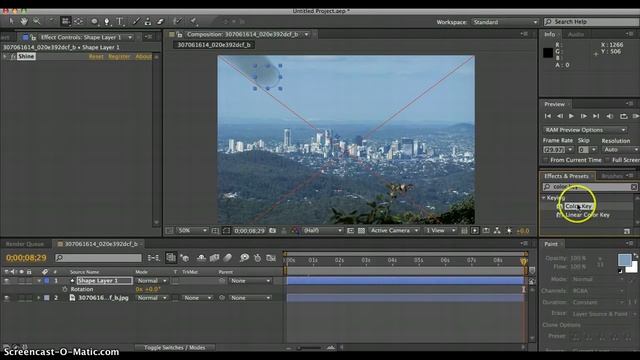Select the Type text tool
Screen dimensions: 640x360
pyautogui.click(x=120, y=21)
